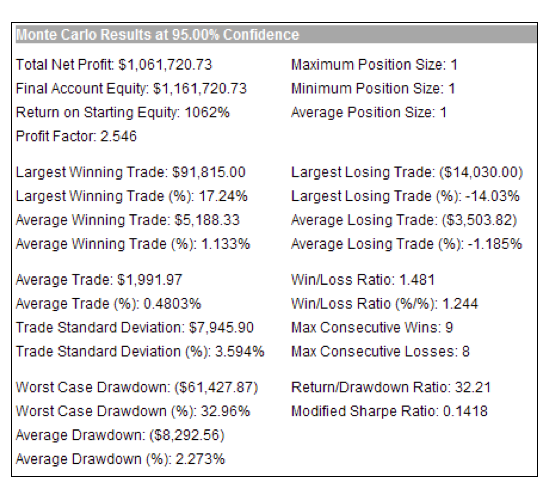This screenshot has width=548, height=490.
Task: Click the Return/Drawdown Ratio line
Action: pyautogui.click(x=391, y=388)
